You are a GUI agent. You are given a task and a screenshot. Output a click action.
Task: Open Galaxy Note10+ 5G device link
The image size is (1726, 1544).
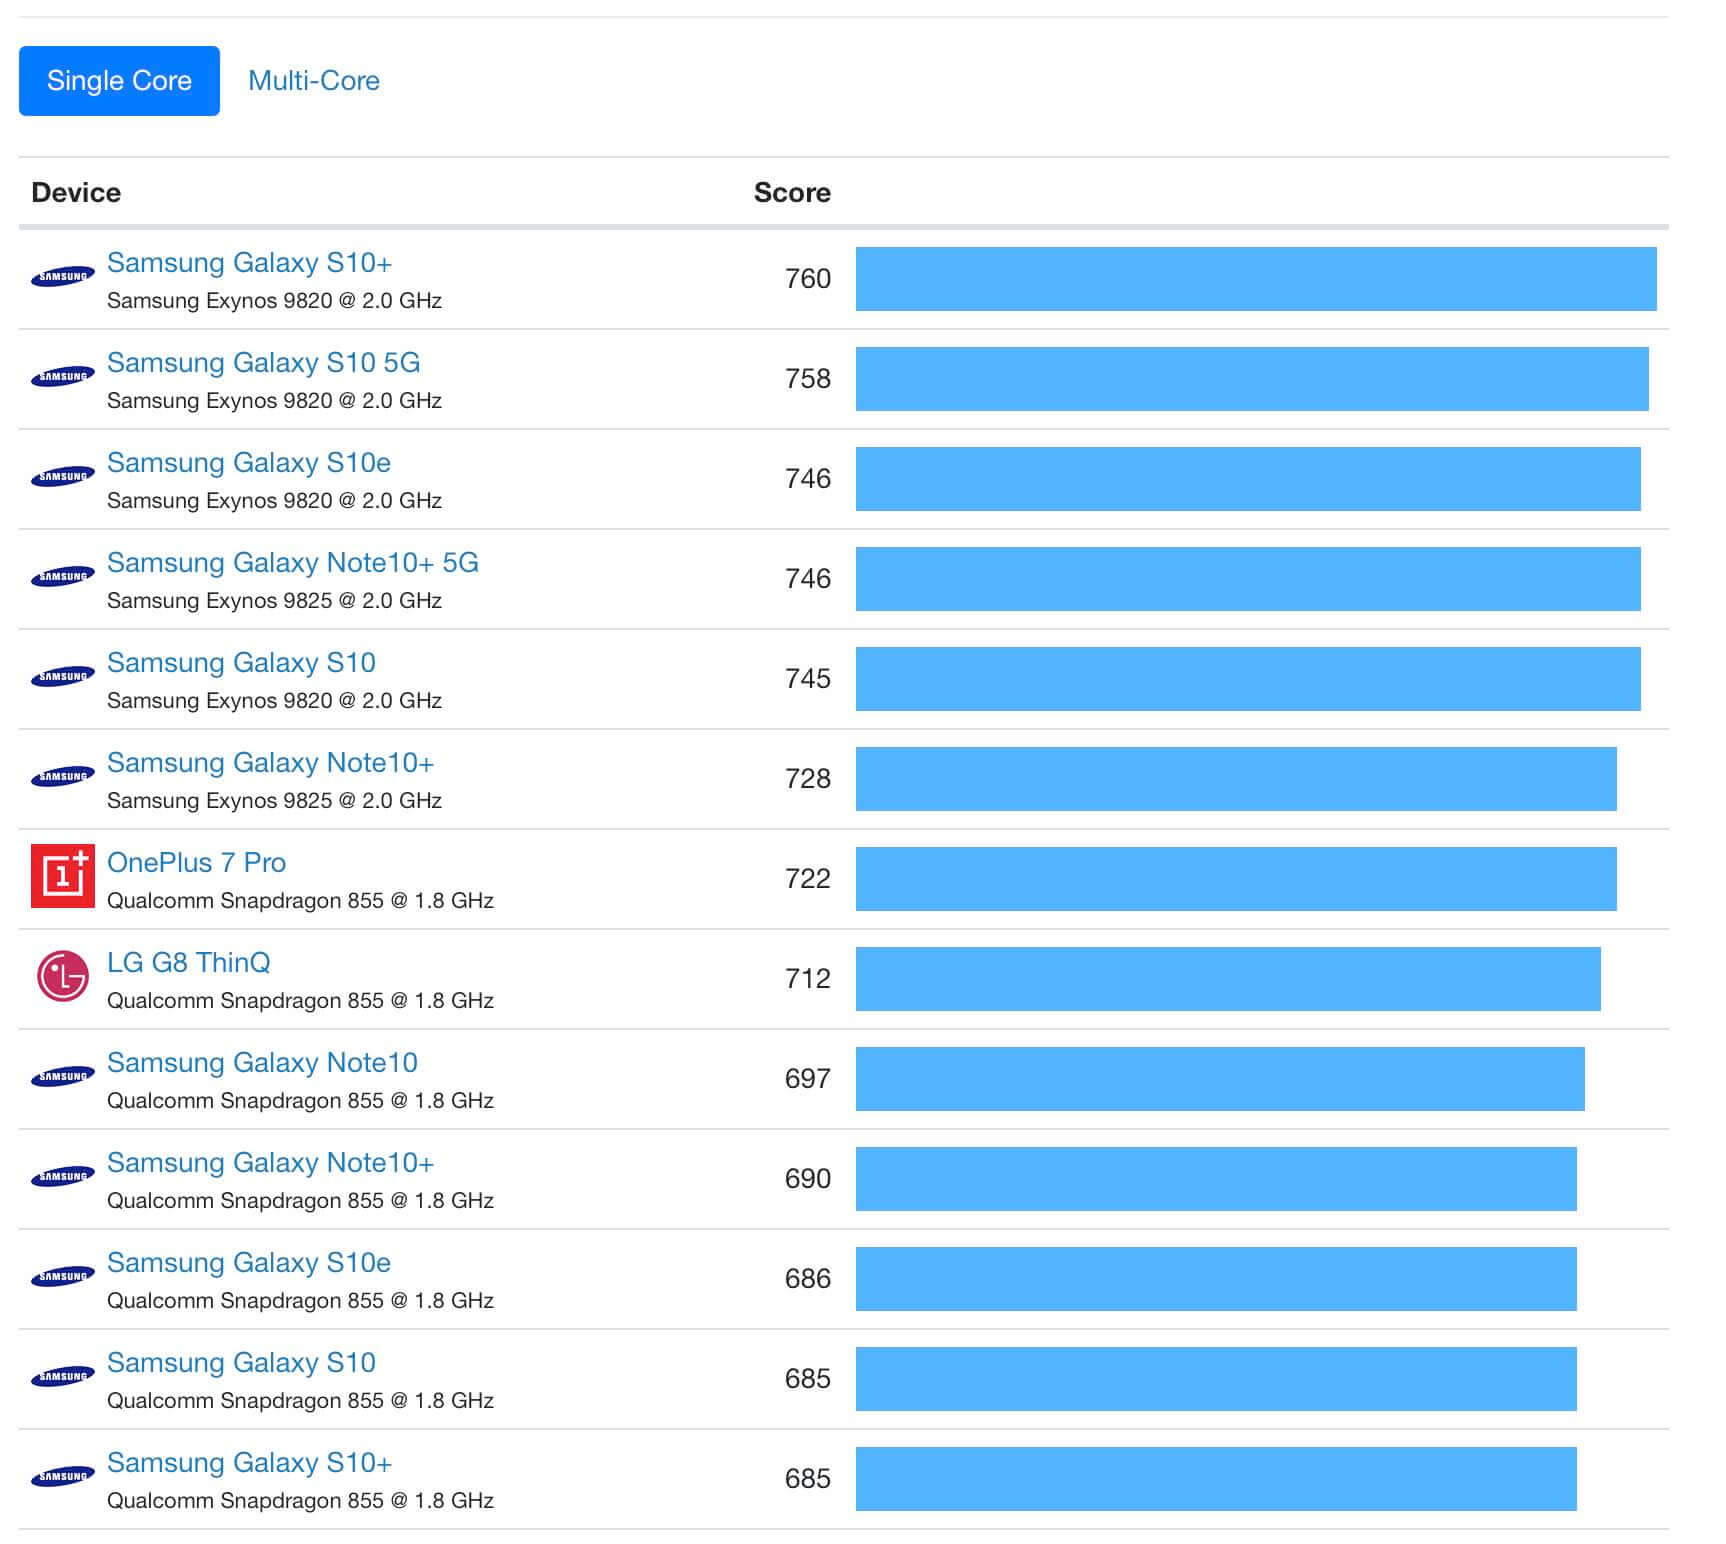[x=292, y=562]
